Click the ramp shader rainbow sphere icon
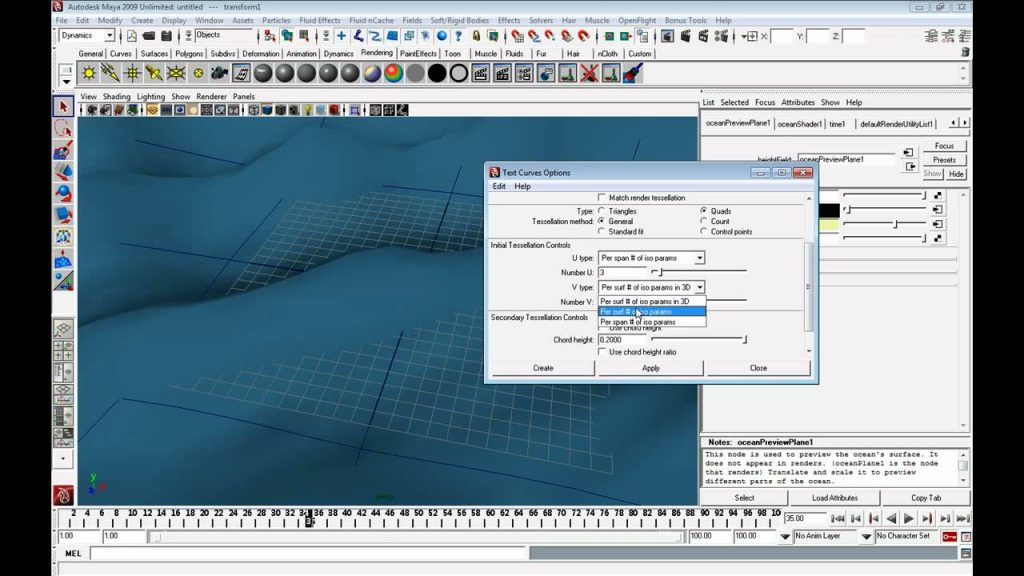1024x576 pixels. click(x=393, y=73)
